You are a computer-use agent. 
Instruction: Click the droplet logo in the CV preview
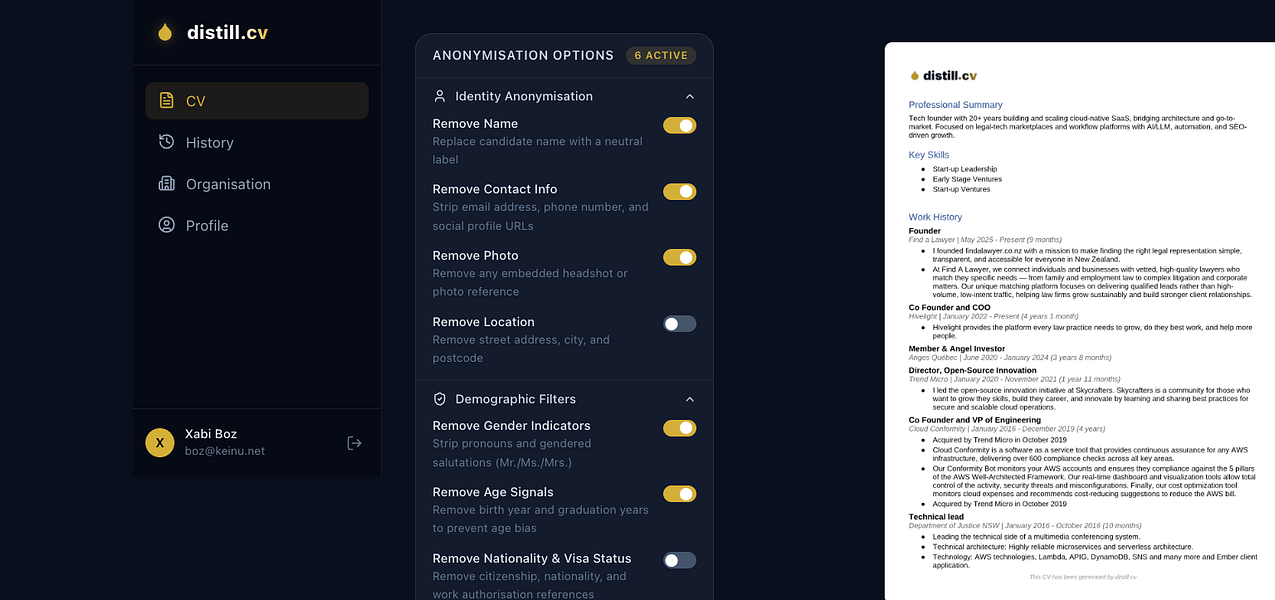pos(914,75)
